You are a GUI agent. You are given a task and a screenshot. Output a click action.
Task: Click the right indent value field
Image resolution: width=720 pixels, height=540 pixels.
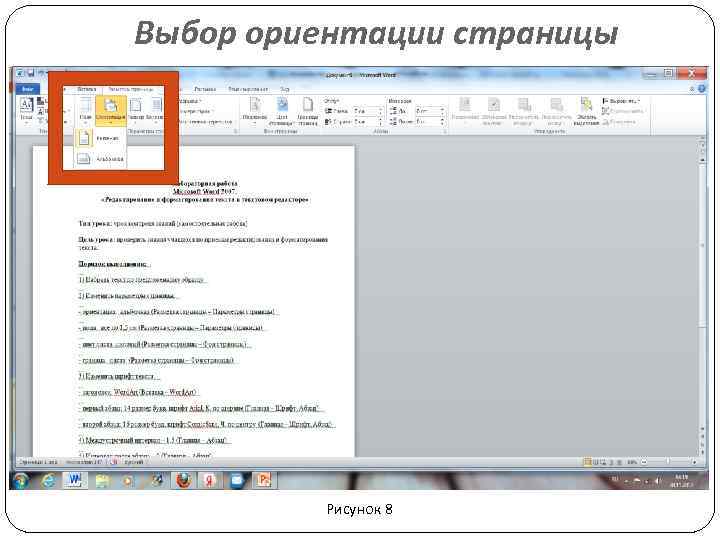(364, 122)
